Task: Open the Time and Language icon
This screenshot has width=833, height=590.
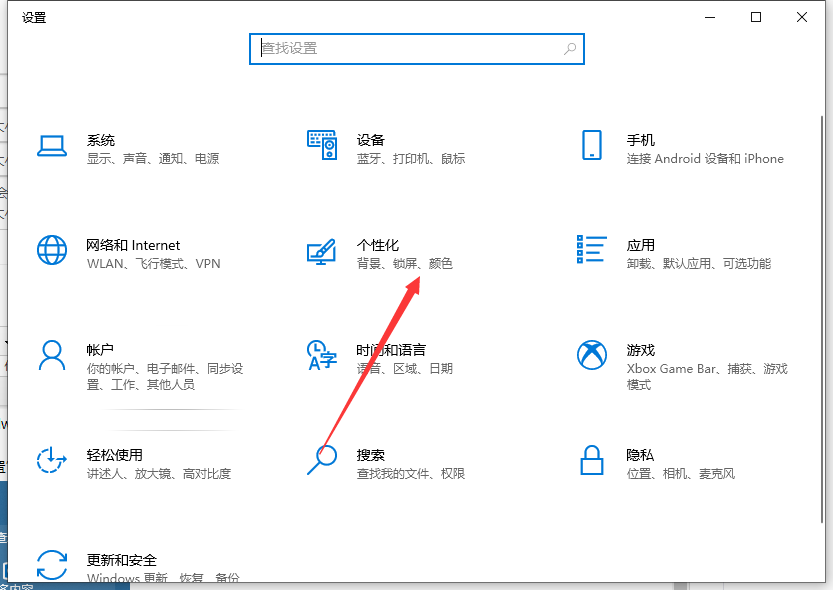Action: [x=322, y=355]
